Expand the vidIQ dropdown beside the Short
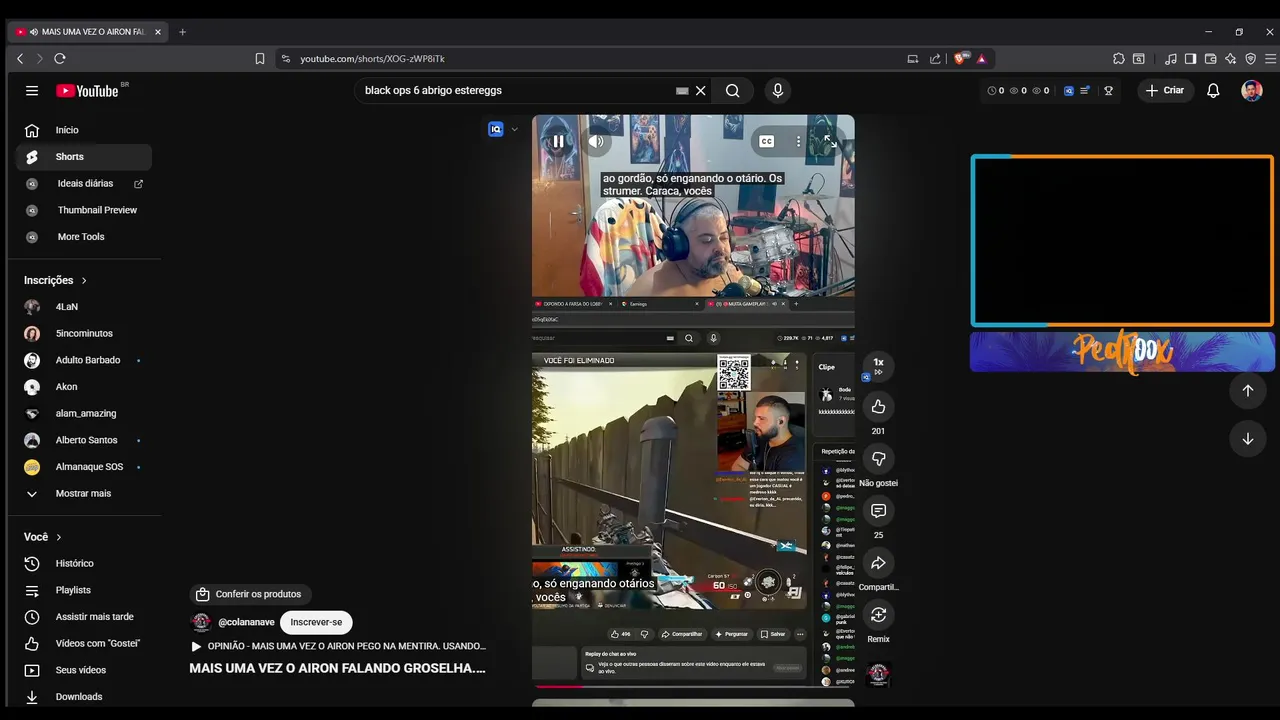 coord(514,129)
